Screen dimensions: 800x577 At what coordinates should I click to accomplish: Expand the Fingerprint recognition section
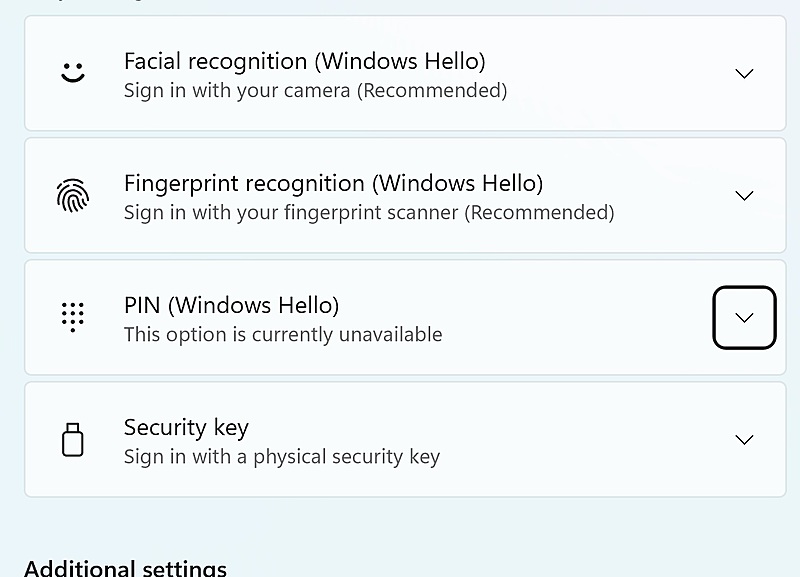click(x=744, y=195)
